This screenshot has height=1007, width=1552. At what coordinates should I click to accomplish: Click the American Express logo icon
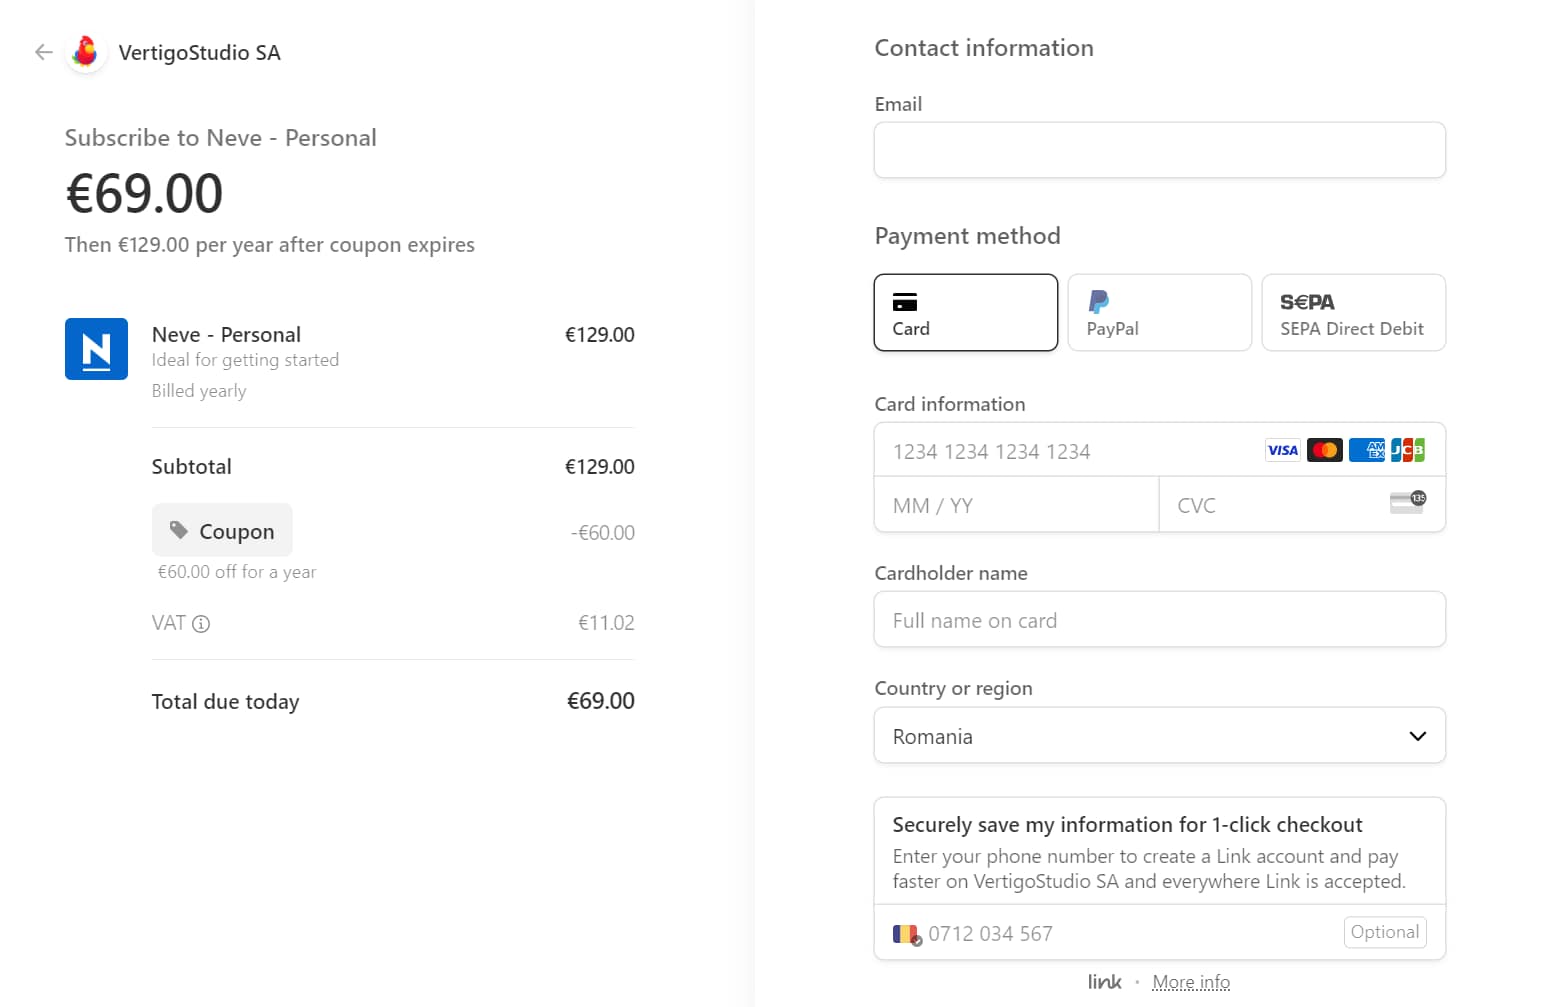tap(1366, 451)
